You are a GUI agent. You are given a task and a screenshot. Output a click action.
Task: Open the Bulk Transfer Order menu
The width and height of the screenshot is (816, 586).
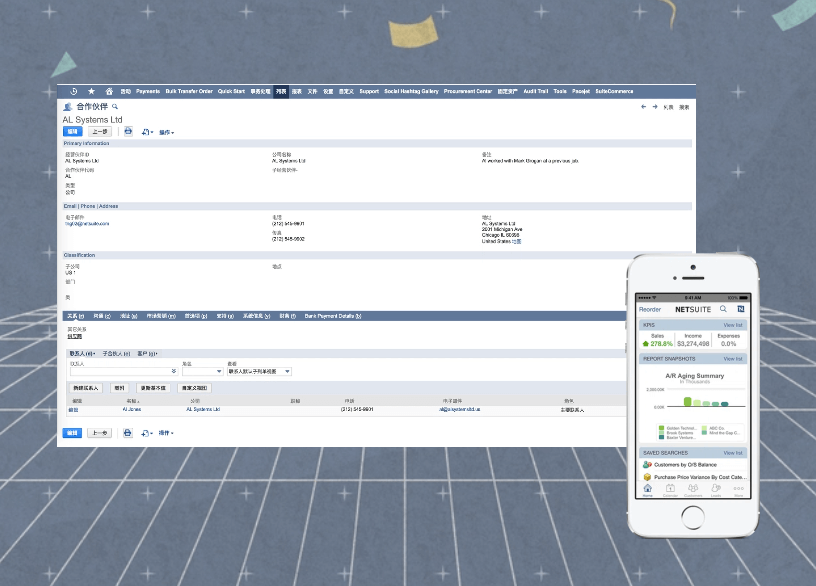tap(189, 91)
